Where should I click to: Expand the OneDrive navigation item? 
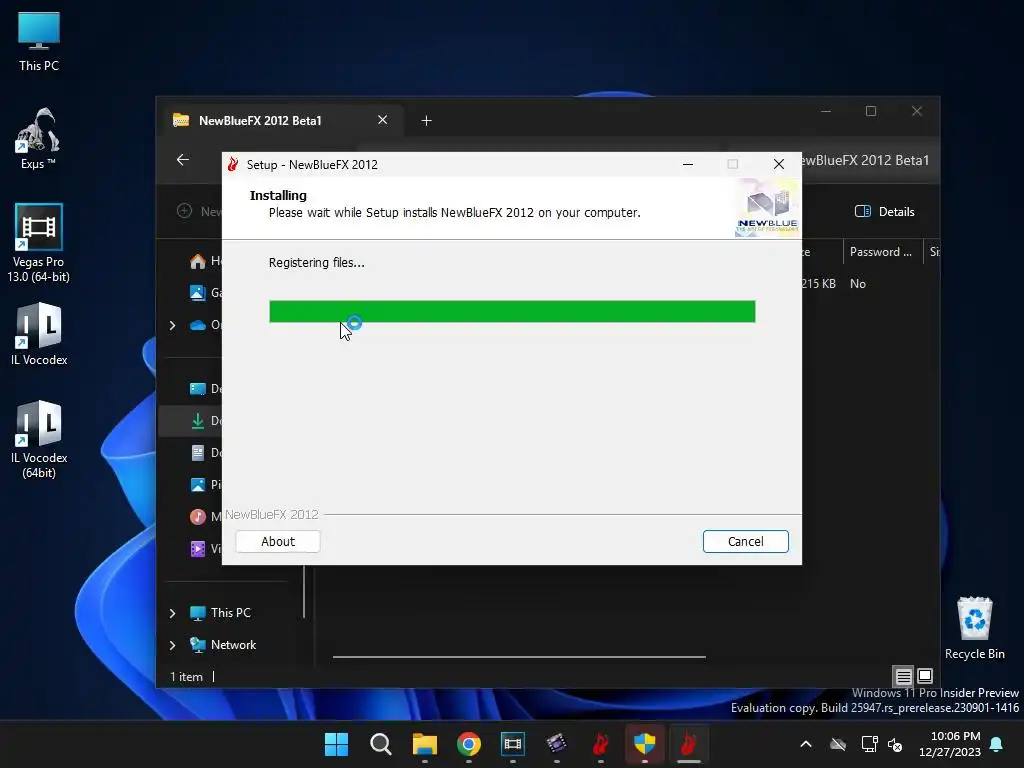(x=172, y=325)
